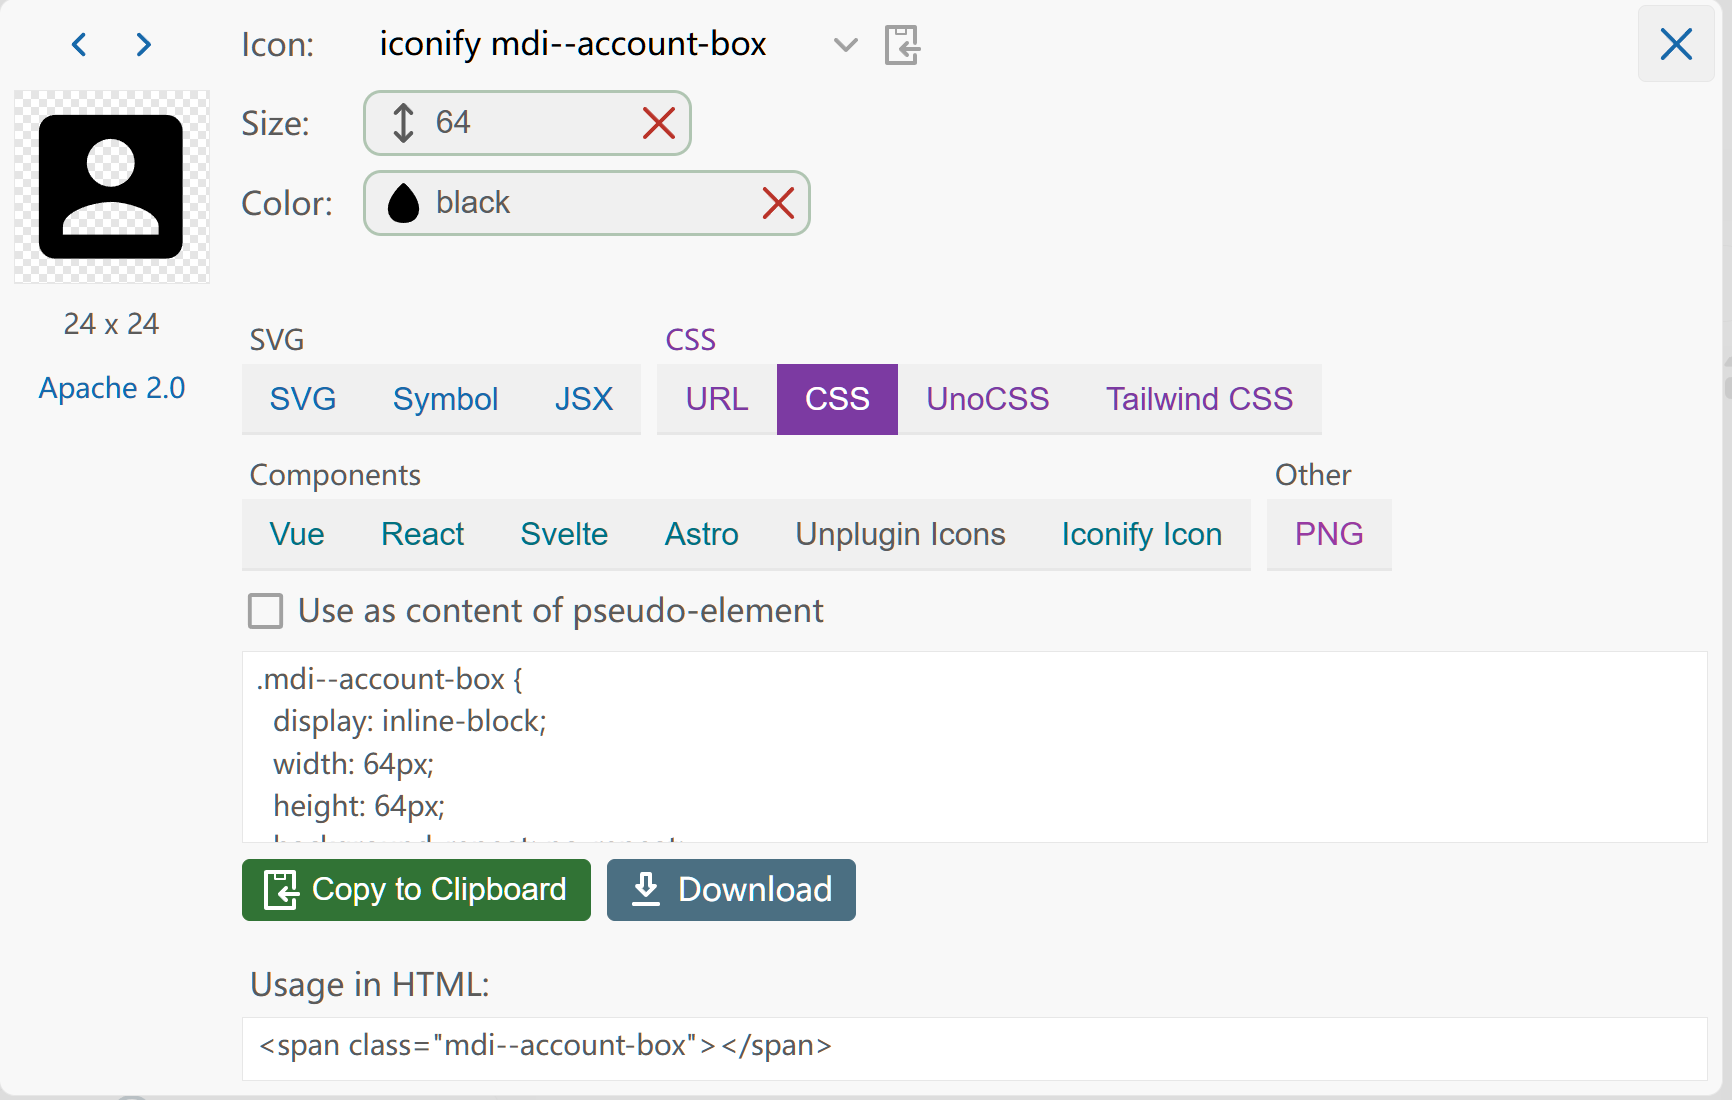This screenshot has width=1732, height=1100.
Task: Copy icon name clipboard icon
Action: [x=902, y=45]
